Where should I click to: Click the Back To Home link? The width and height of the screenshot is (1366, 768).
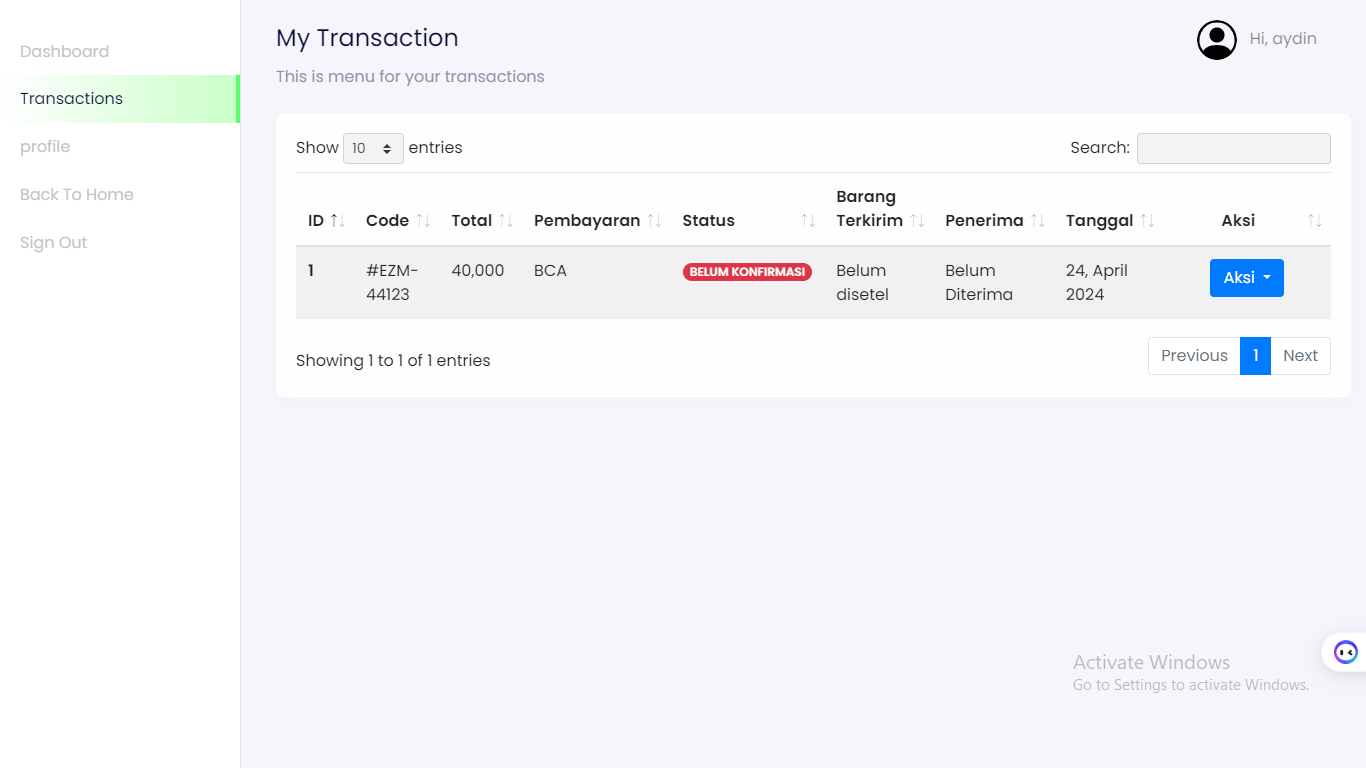[76, 195]
